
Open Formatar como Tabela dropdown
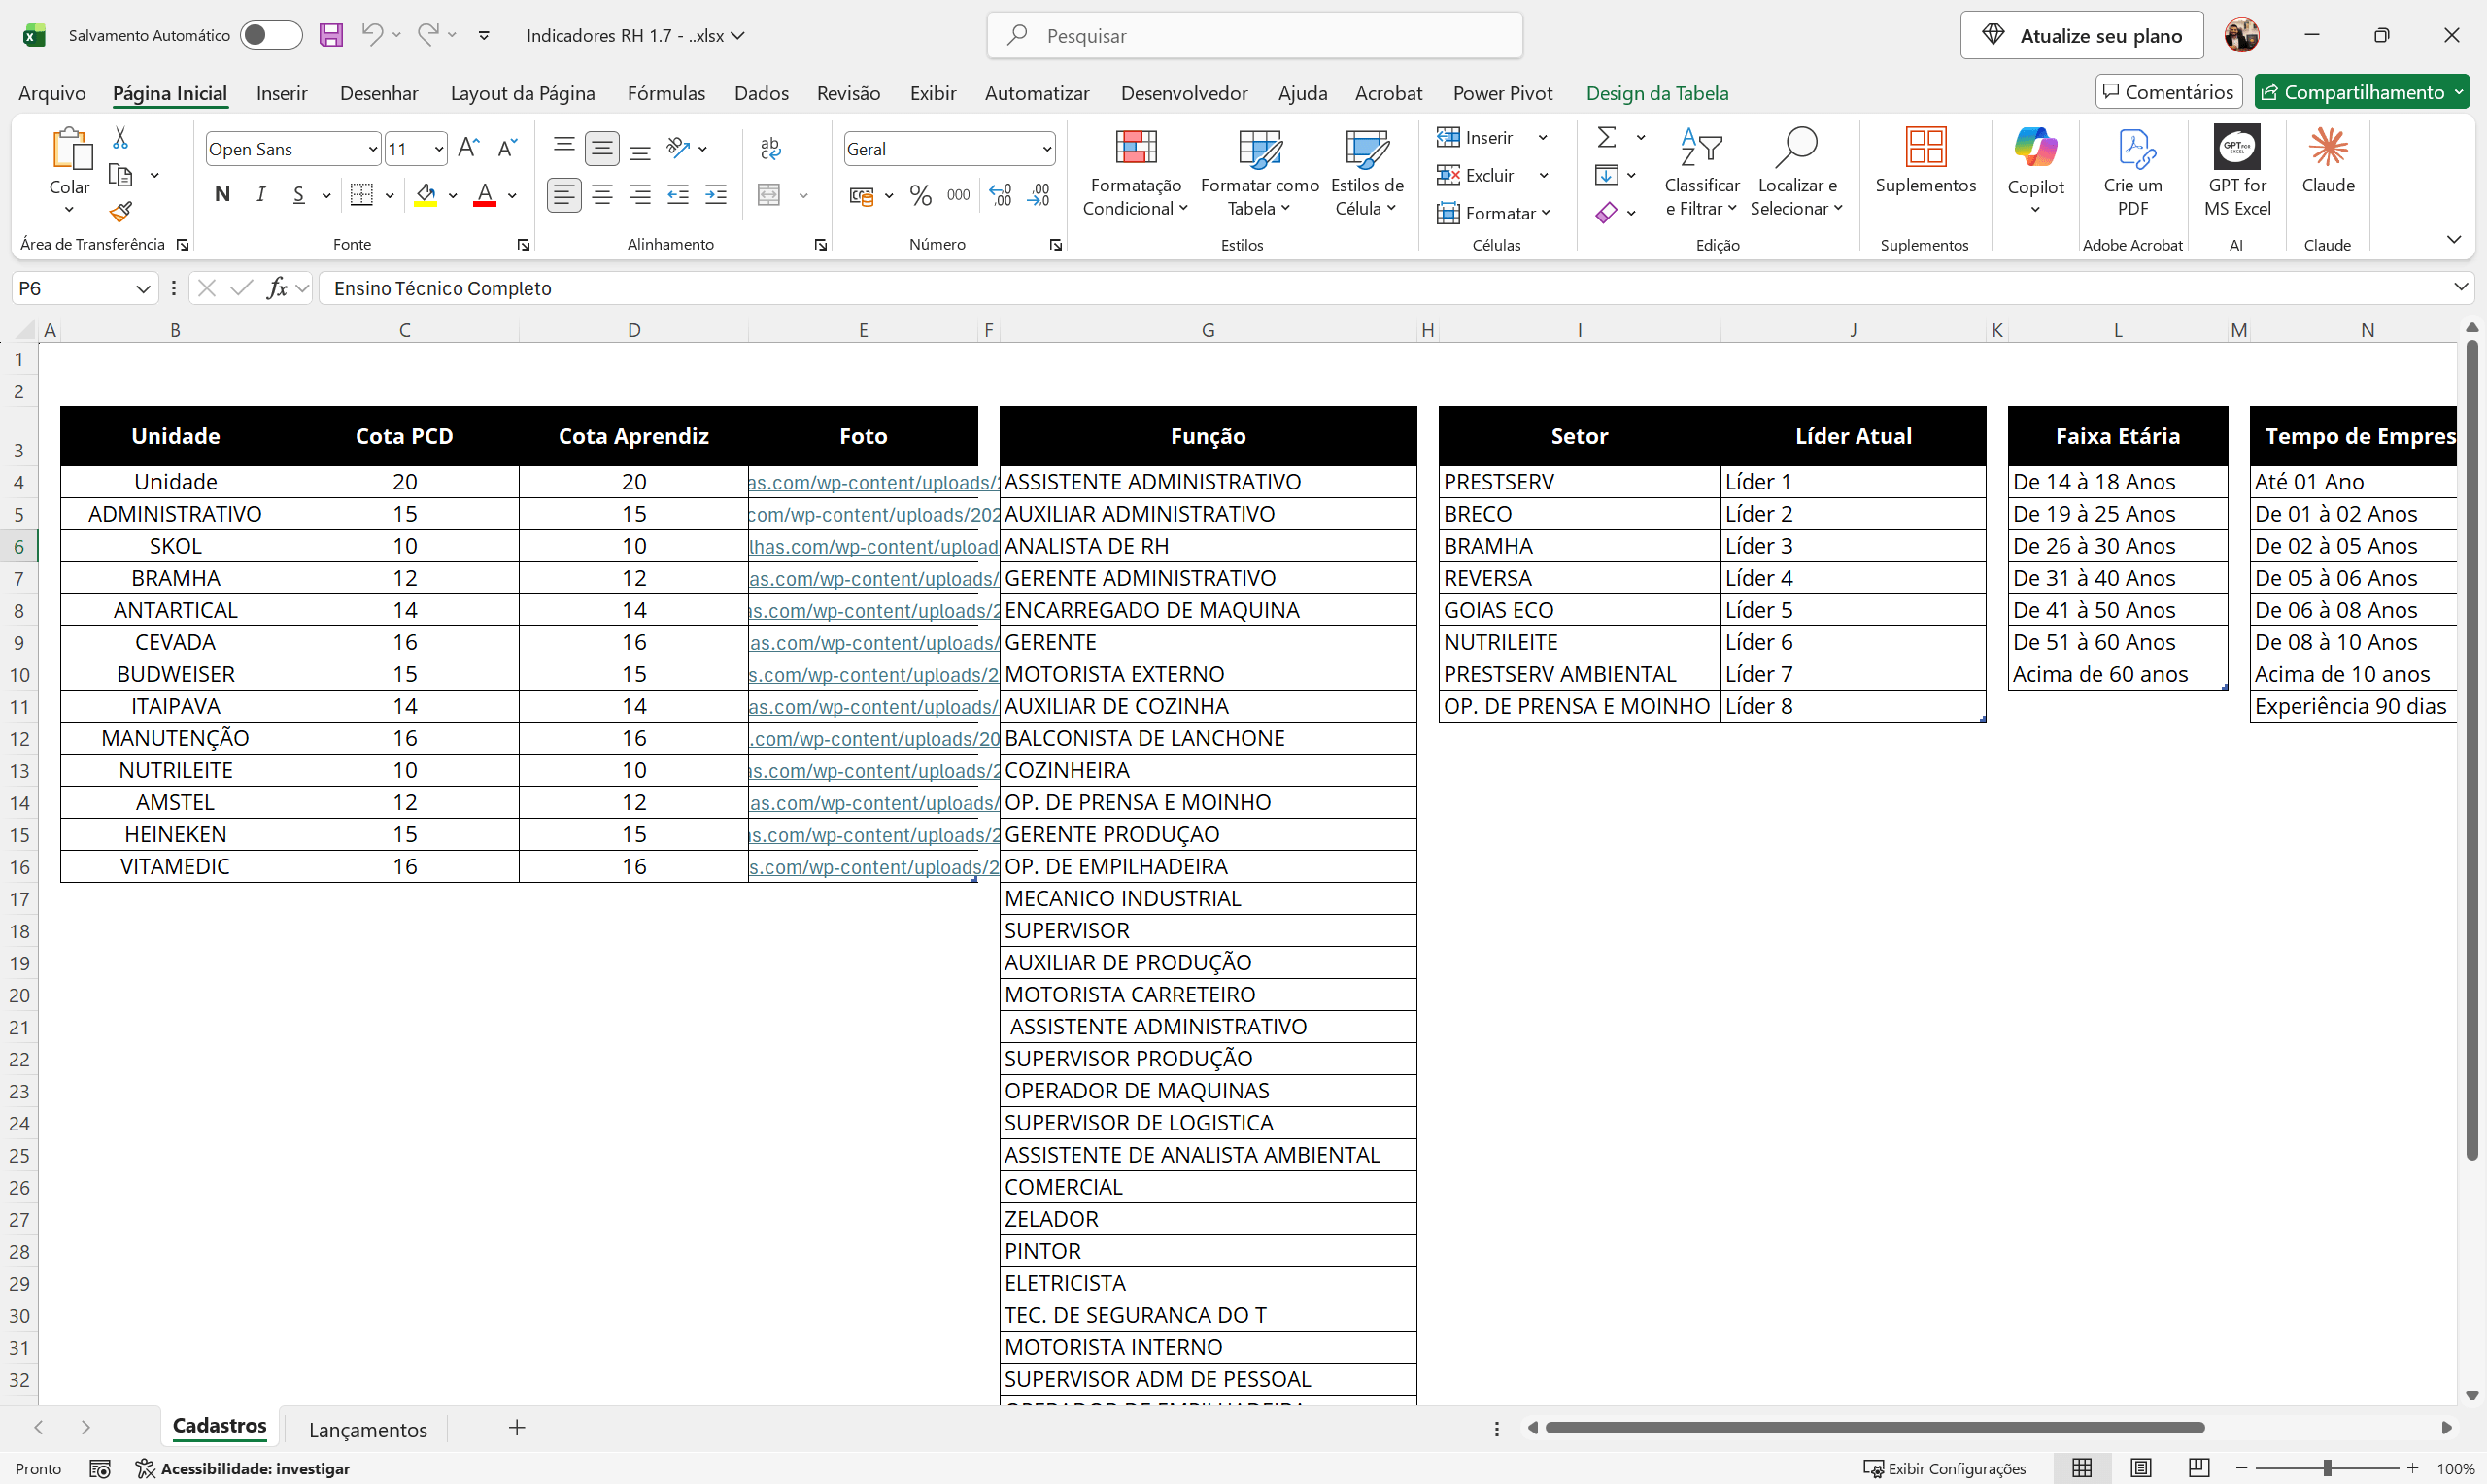tap(1259, 173)
